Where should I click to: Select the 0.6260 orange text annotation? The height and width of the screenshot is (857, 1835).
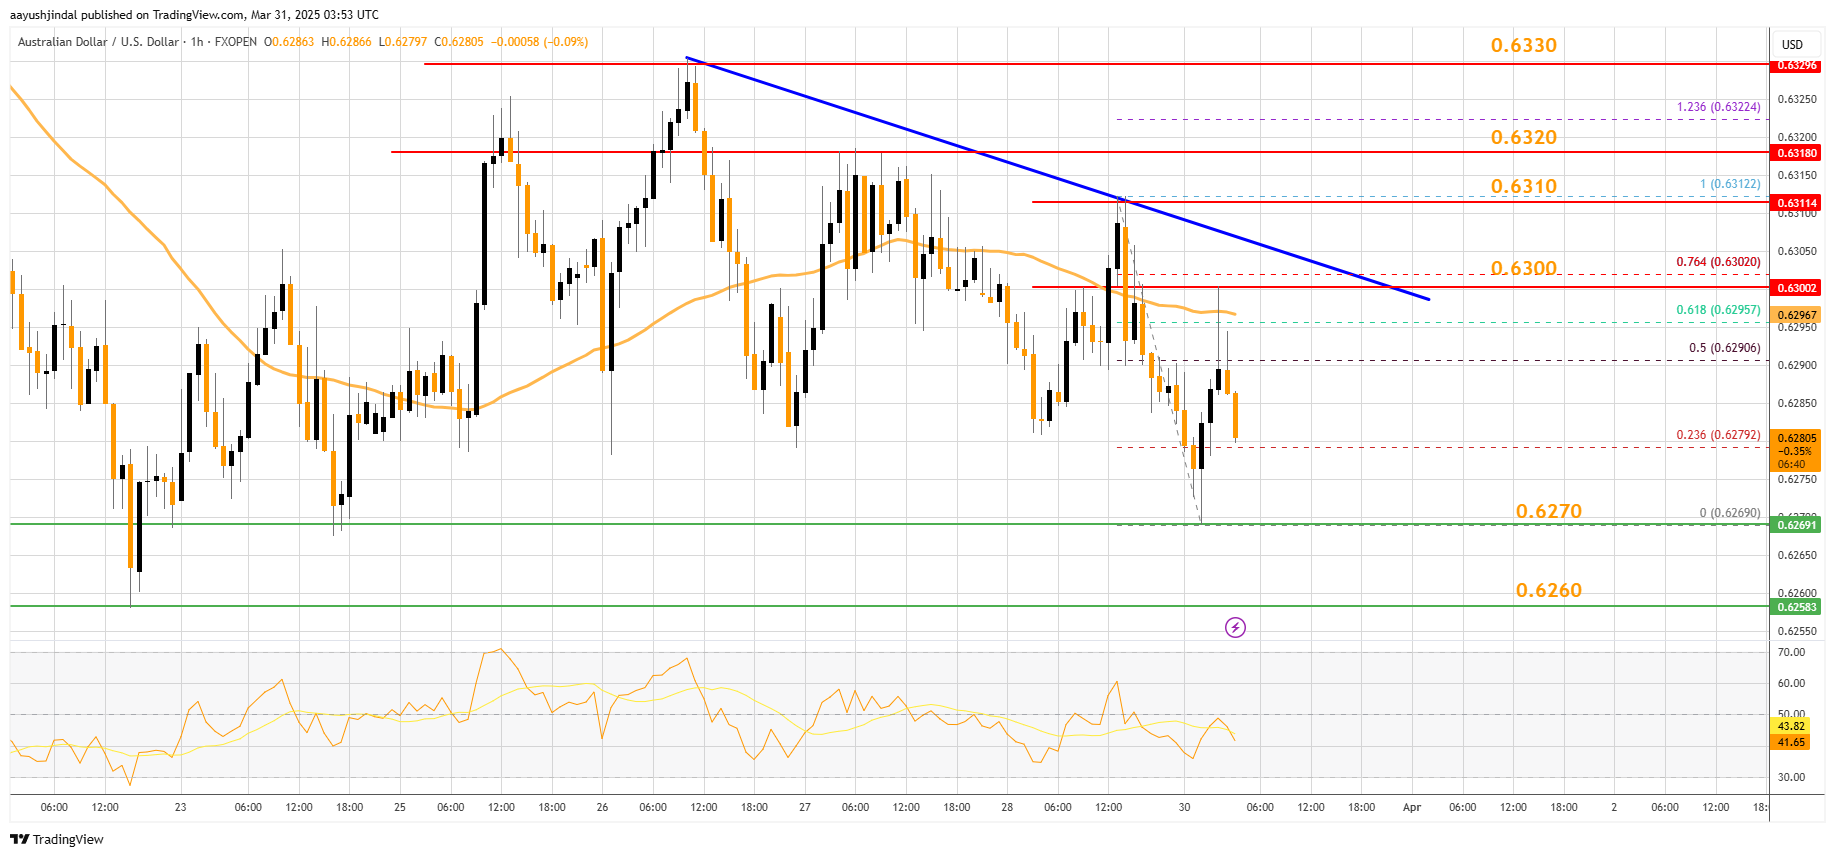tap(1549, 590)
